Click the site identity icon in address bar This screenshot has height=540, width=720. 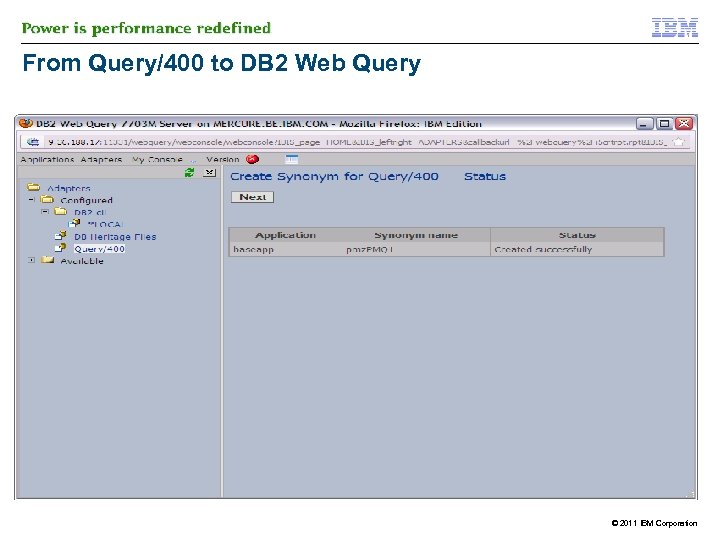[33, 142]
